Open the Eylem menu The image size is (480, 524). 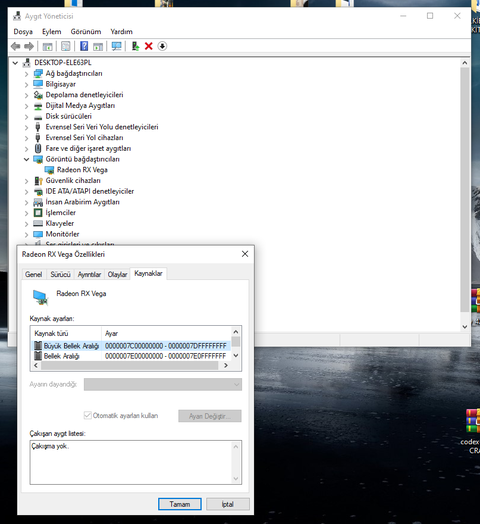(51, 32)
